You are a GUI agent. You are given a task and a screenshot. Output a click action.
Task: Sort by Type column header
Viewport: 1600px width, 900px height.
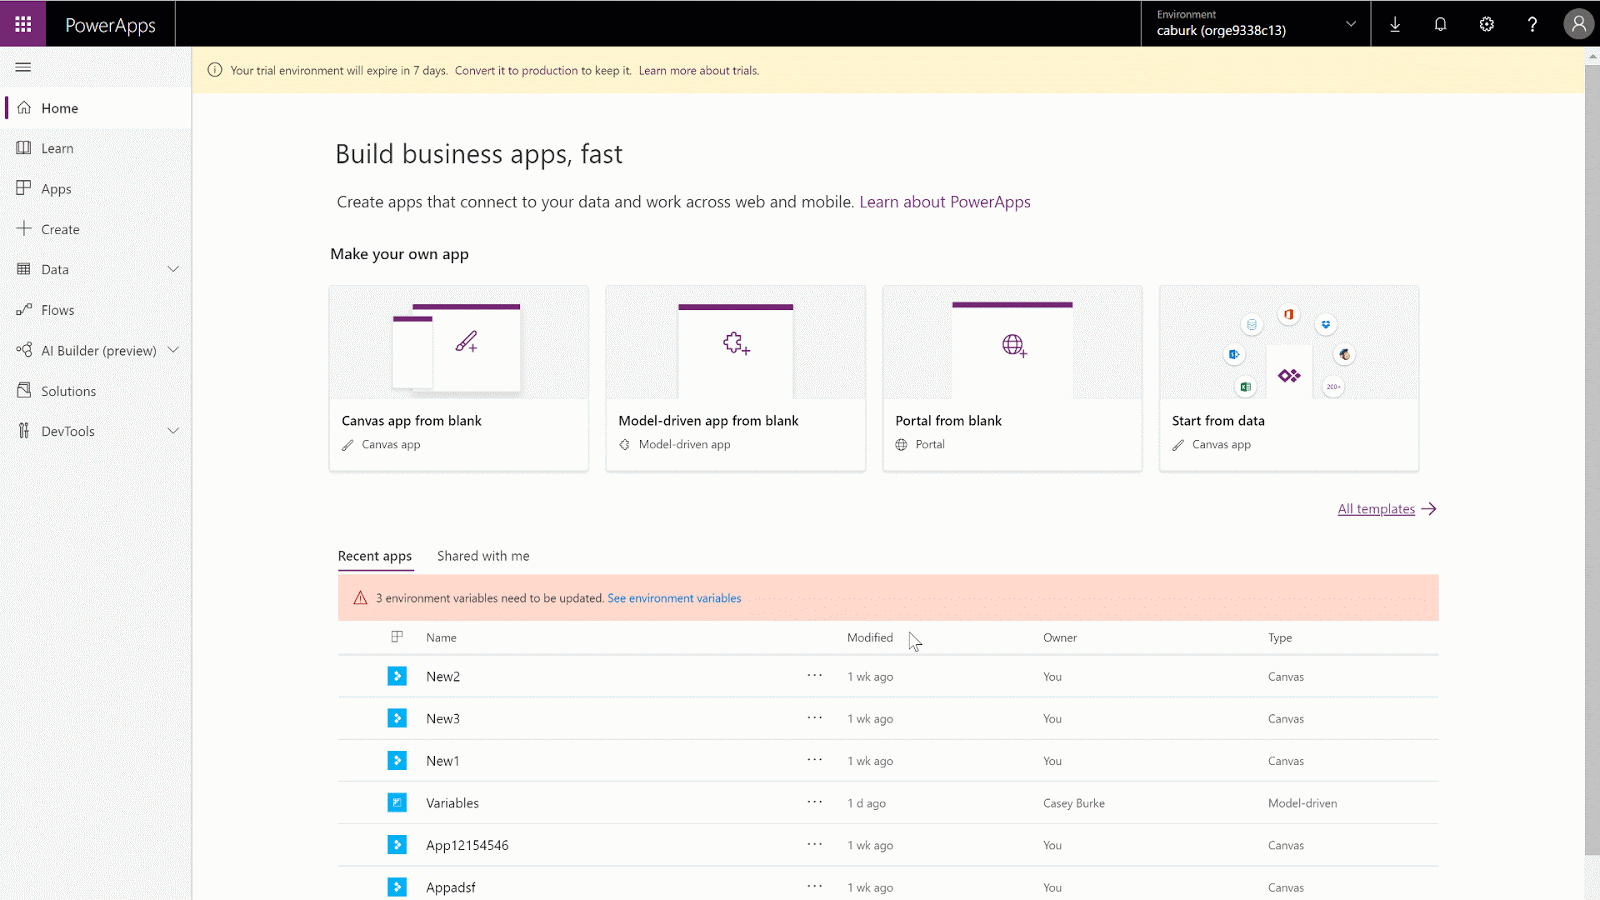click(1280, 637)
